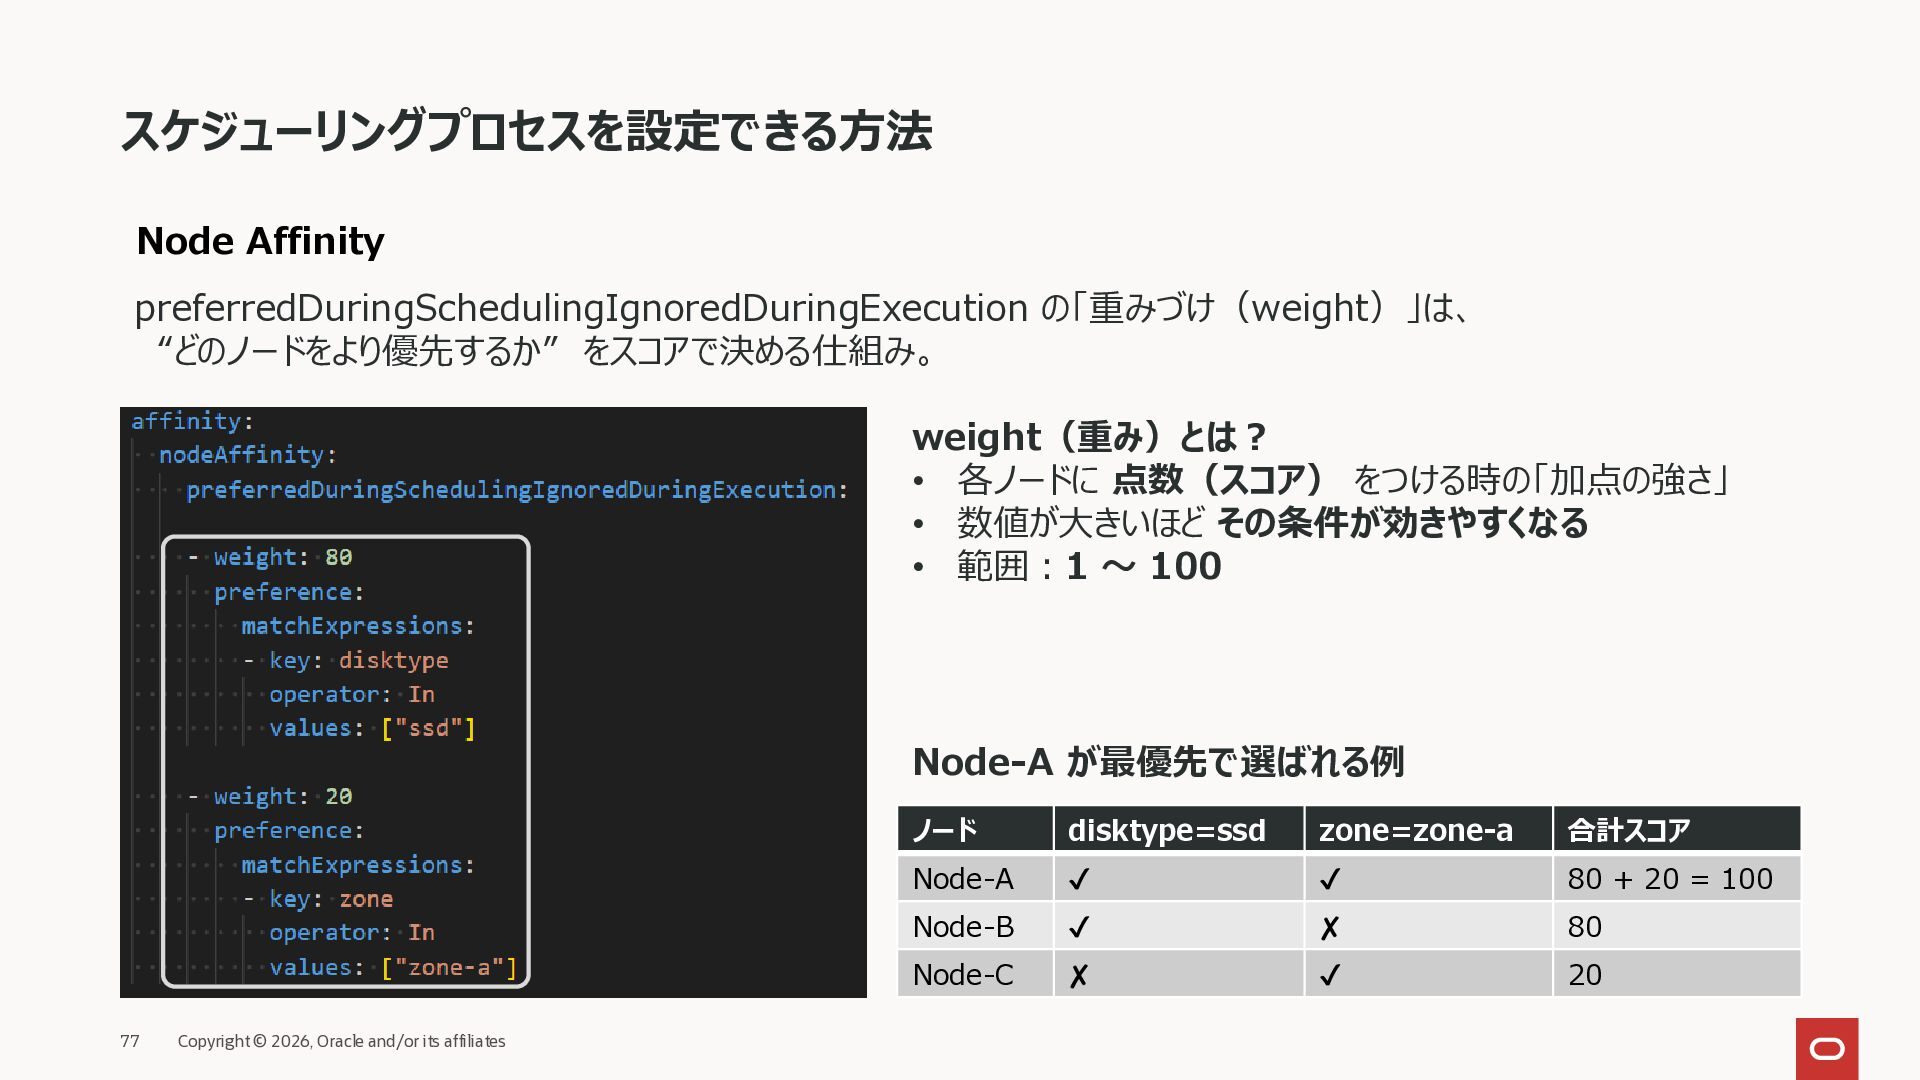Viewport: 1920px width, 1080px height.
Task: Click the Node-A disktype=ssd checkmark
Action: click(1078, 880)
